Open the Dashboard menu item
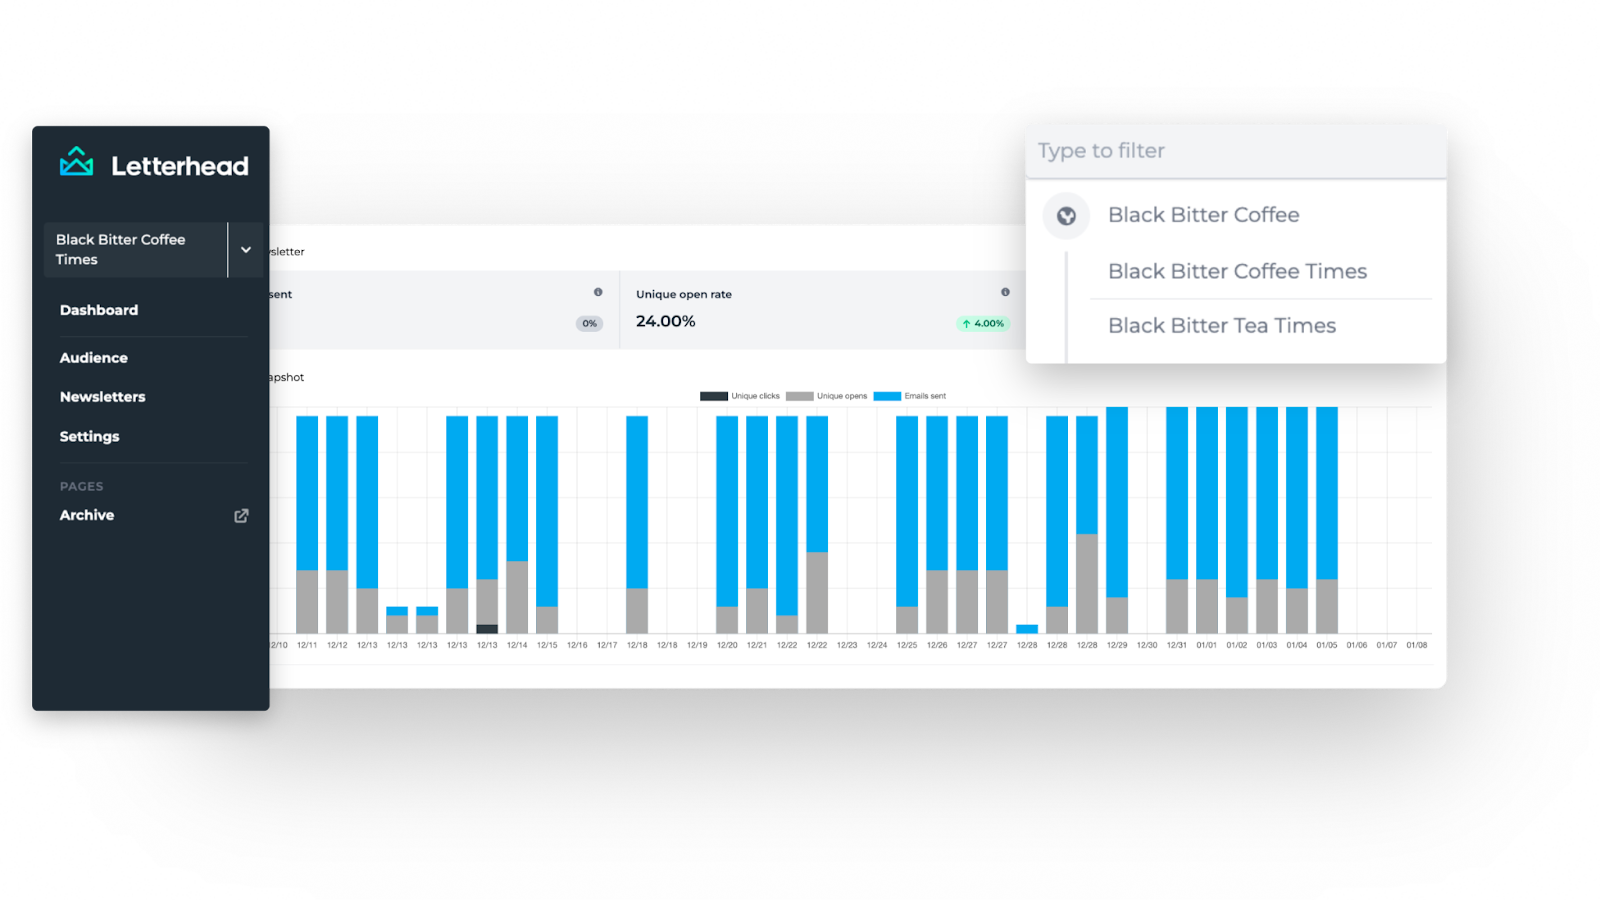Screen dimensions: 1600x900 click(x=99, y=310)
